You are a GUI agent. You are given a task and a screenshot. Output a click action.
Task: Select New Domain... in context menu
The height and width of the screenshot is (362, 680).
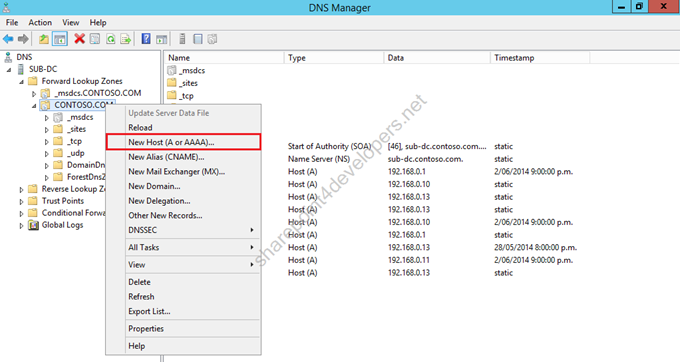[x=183, y=186]
